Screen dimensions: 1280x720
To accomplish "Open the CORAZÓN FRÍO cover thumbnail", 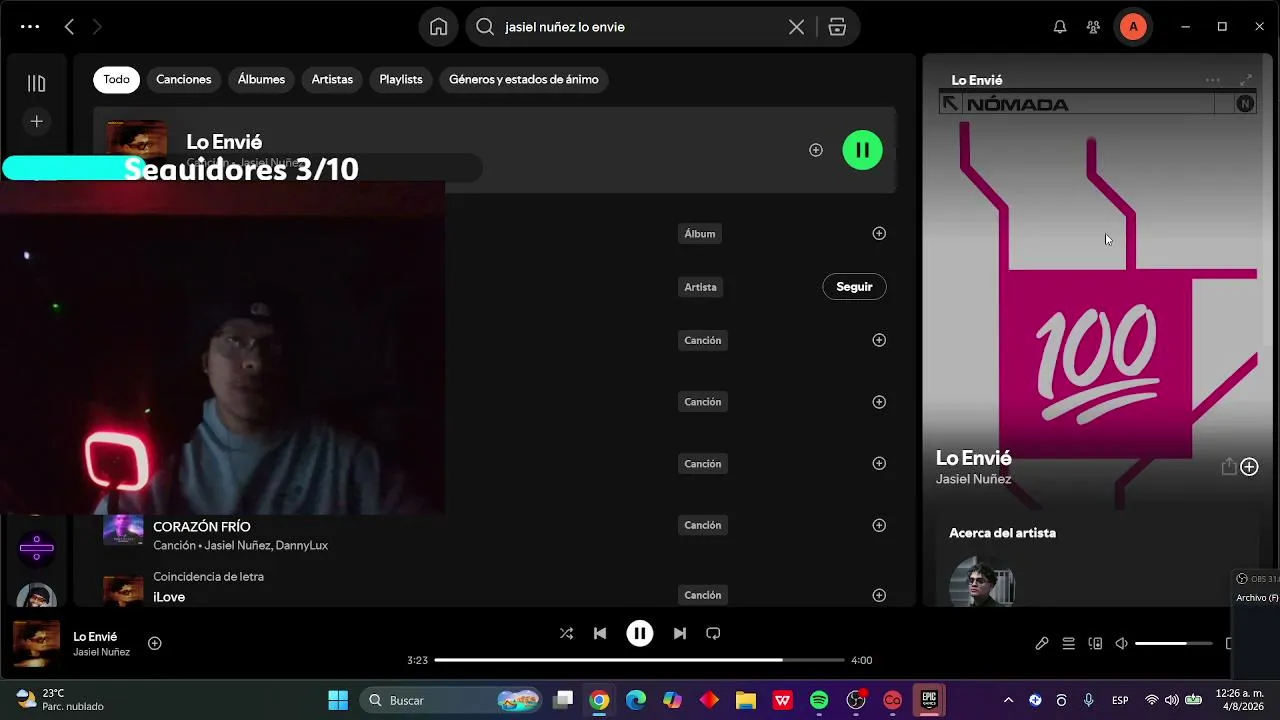I will (123, 528).
